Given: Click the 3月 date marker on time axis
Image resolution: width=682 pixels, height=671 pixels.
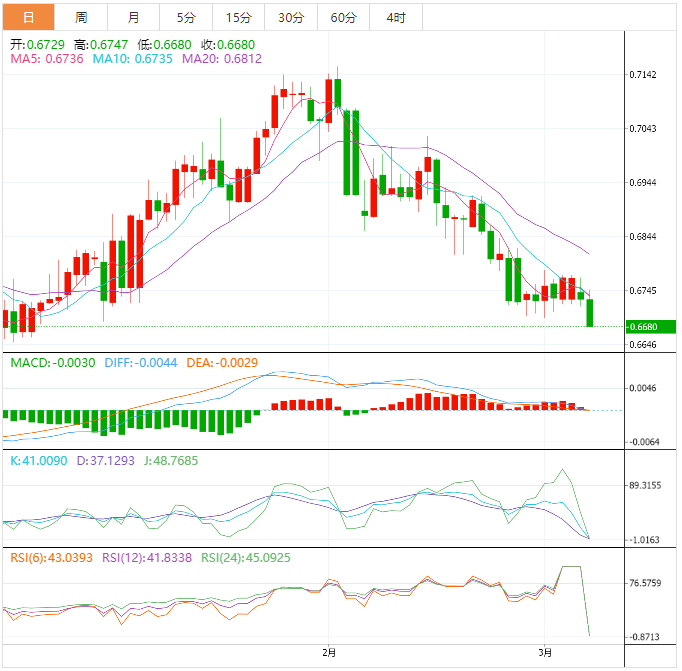Looking at the screenshot, I should tap(544, 652).
